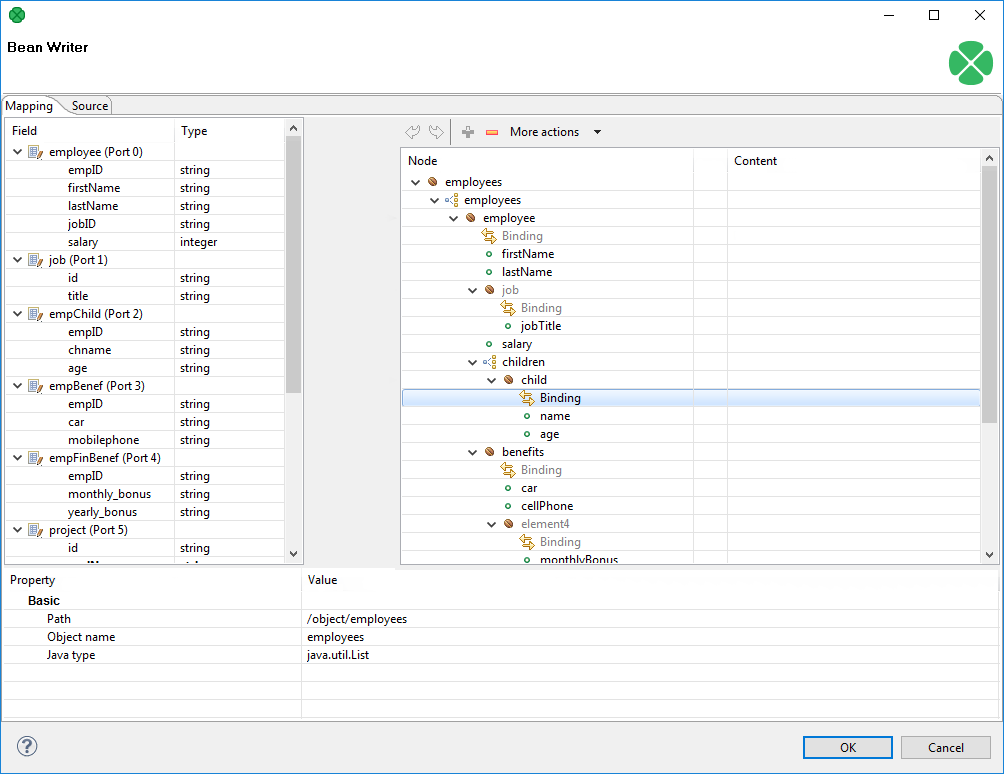Click the Binding arrows icon under child
The width and height of the screenshot is (1004, 774).
[x=525, y=397]
